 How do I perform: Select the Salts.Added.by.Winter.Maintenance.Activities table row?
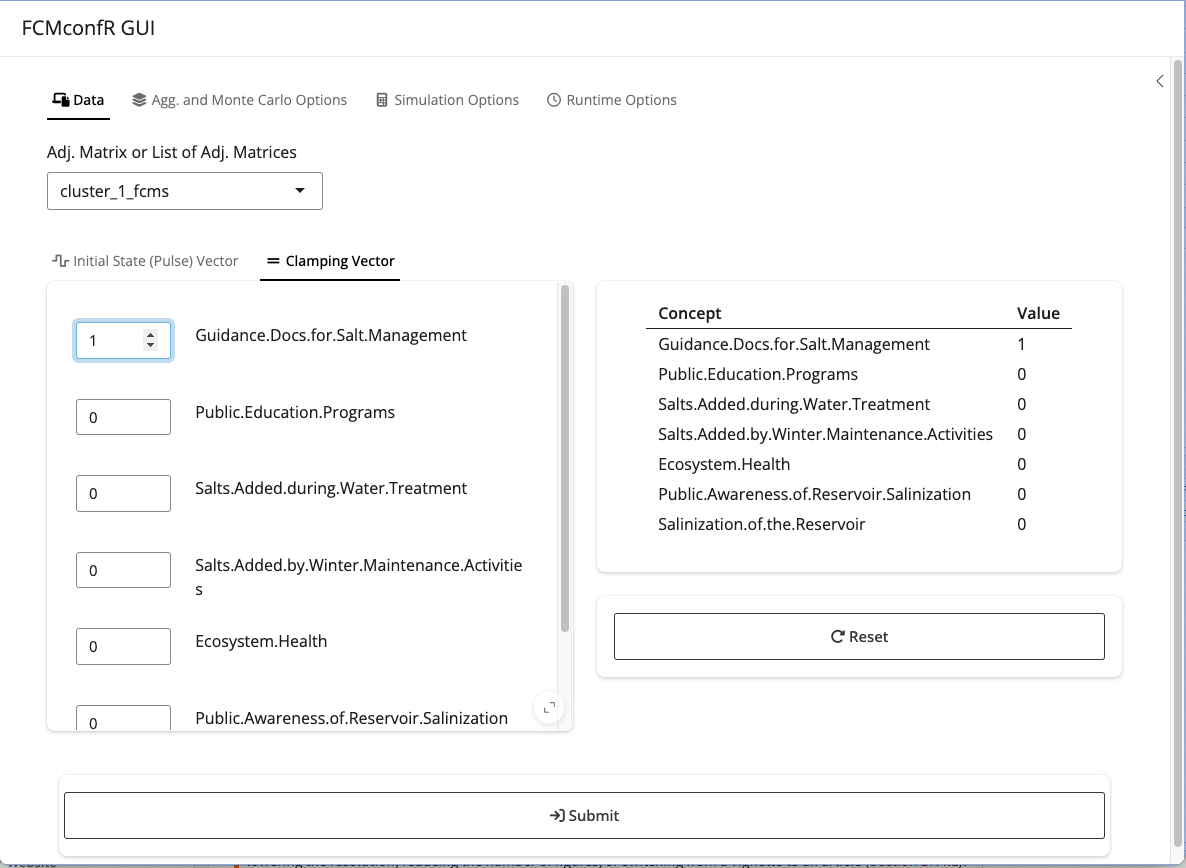(x=858, y=434)
